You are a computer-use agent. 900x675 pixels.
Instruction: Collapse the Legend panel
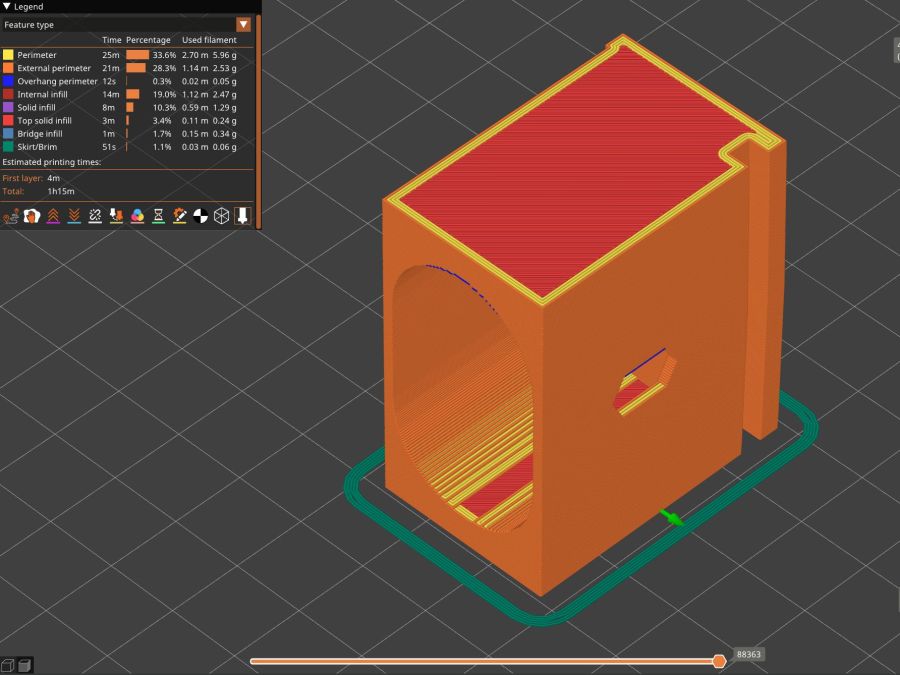8,5
